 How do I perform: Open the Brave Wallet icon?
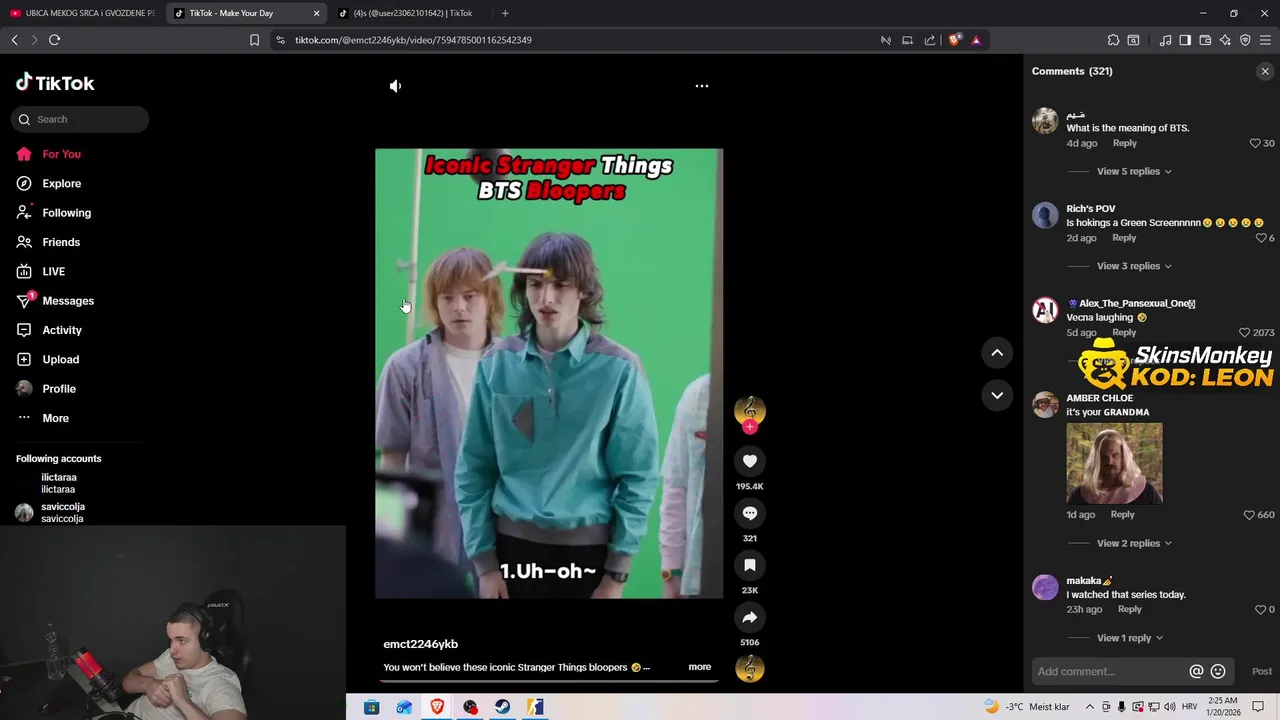pos(1205,40)
